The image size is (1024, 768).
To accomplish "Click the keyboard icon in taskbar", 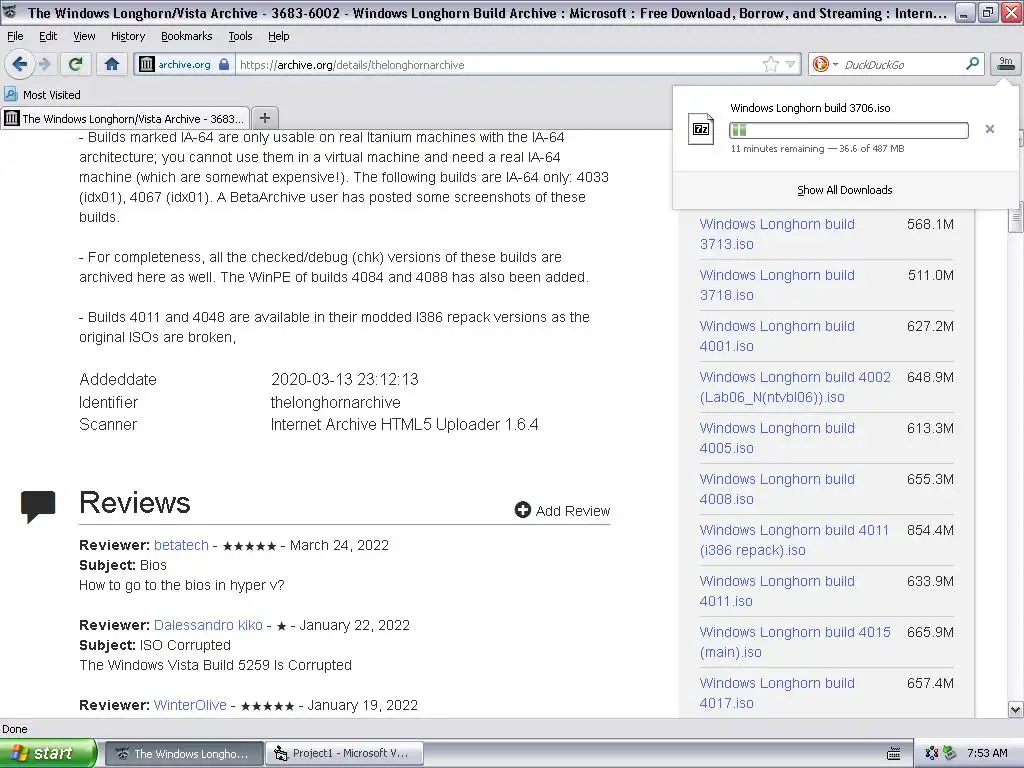I will click(x=894, y=754).
